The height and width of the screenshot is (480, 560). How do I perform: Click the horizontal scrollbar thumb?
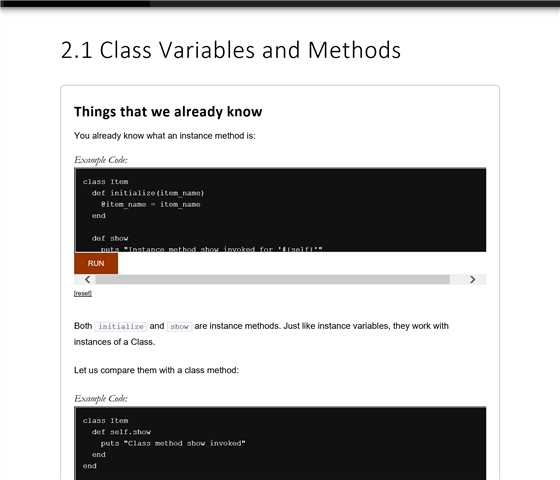pos(272,279)
